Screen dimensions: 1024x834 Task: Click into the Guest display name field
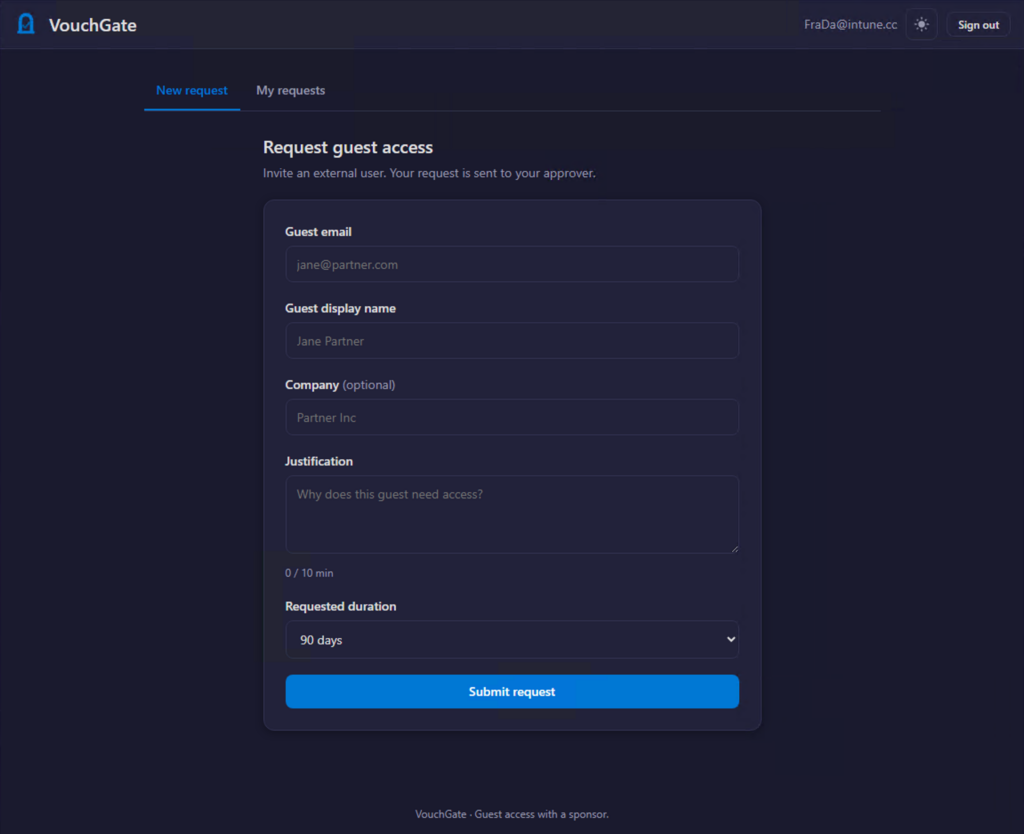pyautogui.click(x=512, y=341)
